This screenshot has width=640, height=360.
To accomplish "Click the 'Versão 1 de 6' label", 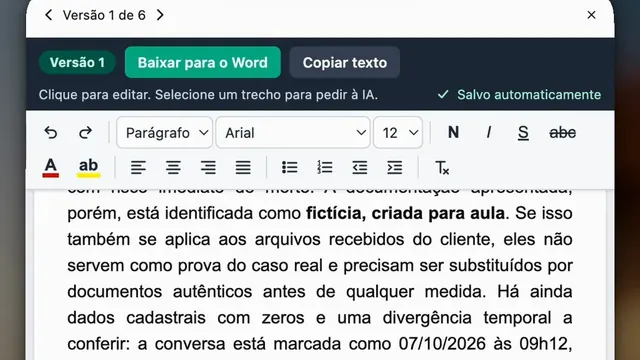I will [x=104, y=16].
